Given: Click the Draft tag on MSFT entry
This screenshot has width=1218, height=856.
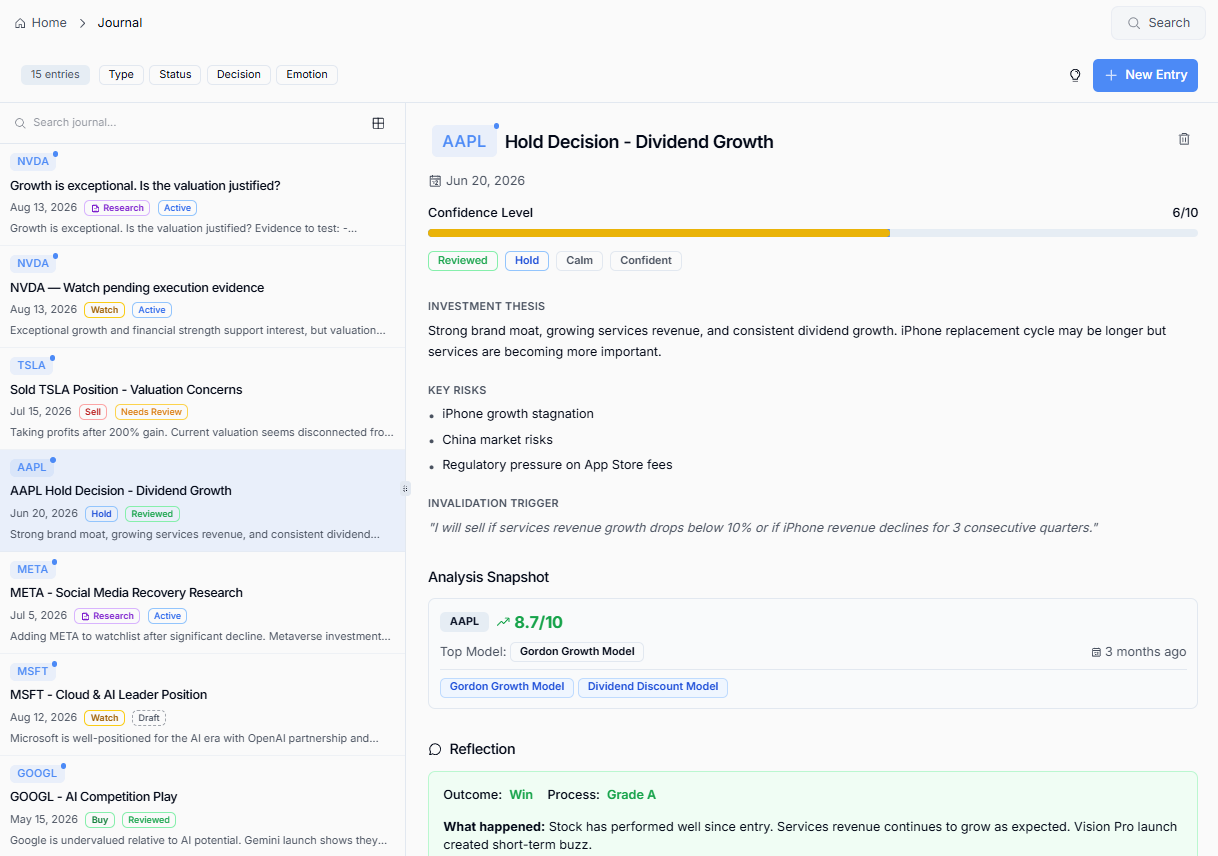Looking at the screenshot, I should tap(149, 718).
